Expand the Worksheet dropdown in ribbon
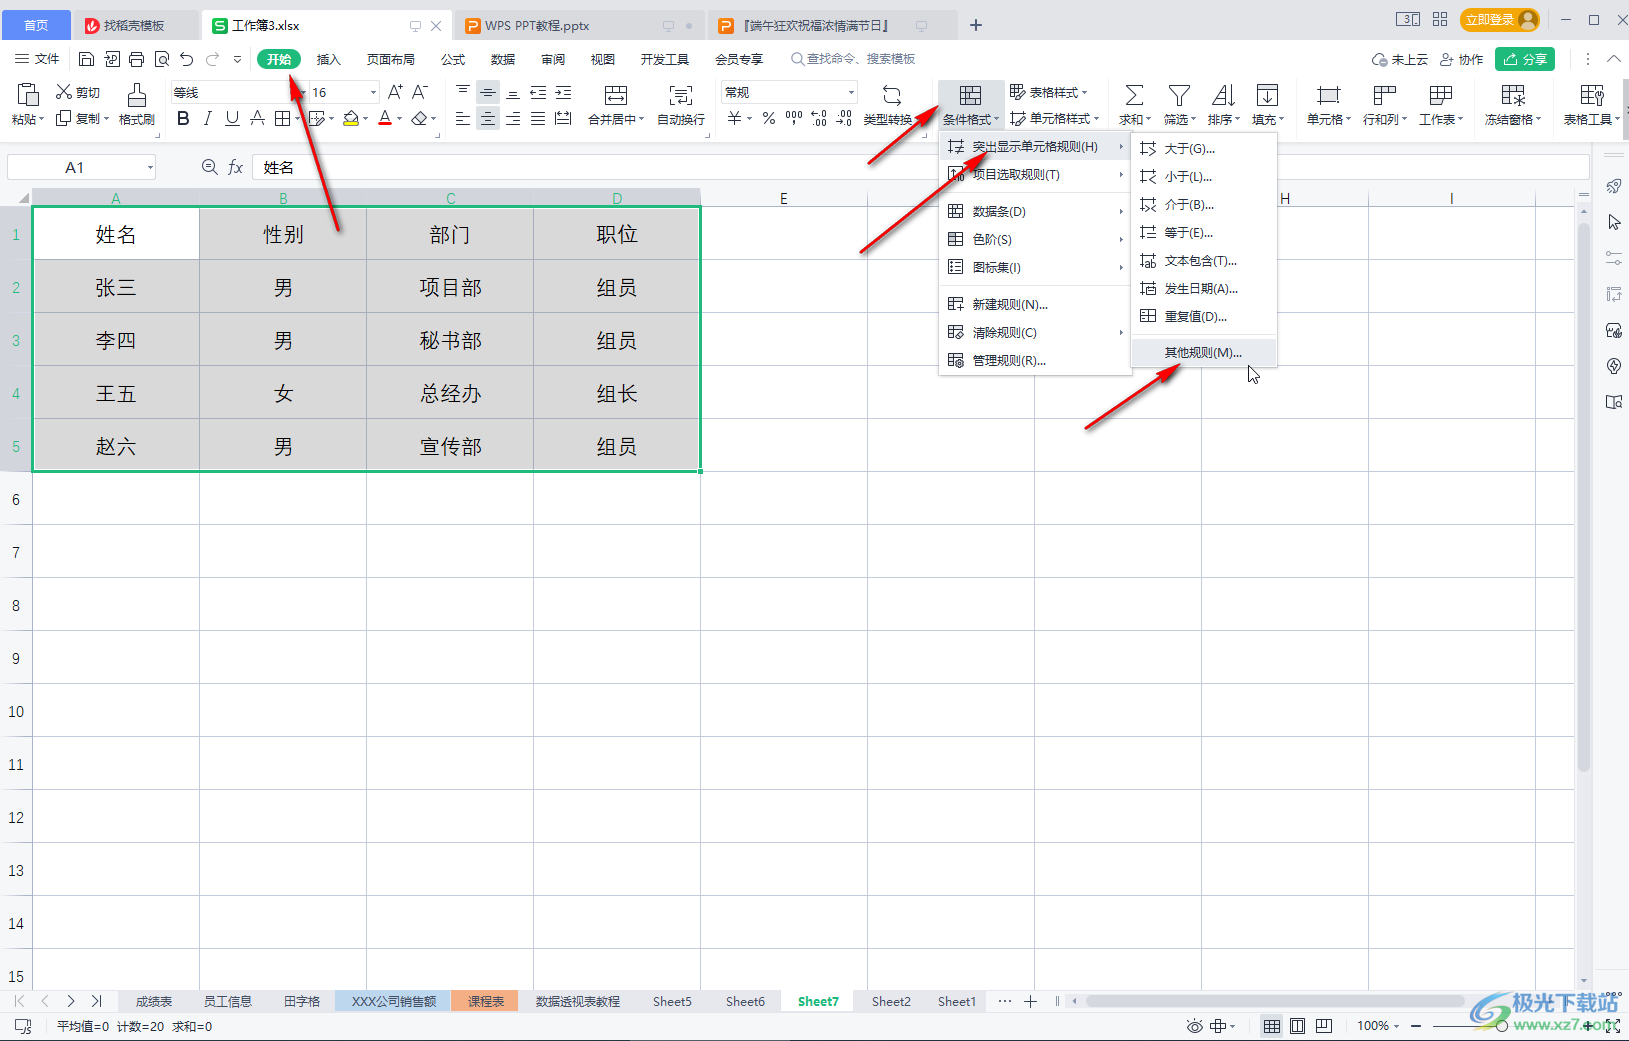1629x1041 pixels. click(1460, 120)
